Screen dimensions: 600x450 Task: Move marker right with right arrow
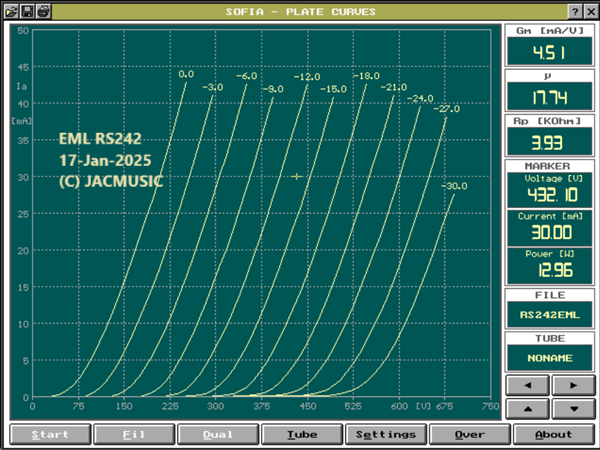[573, 385]
